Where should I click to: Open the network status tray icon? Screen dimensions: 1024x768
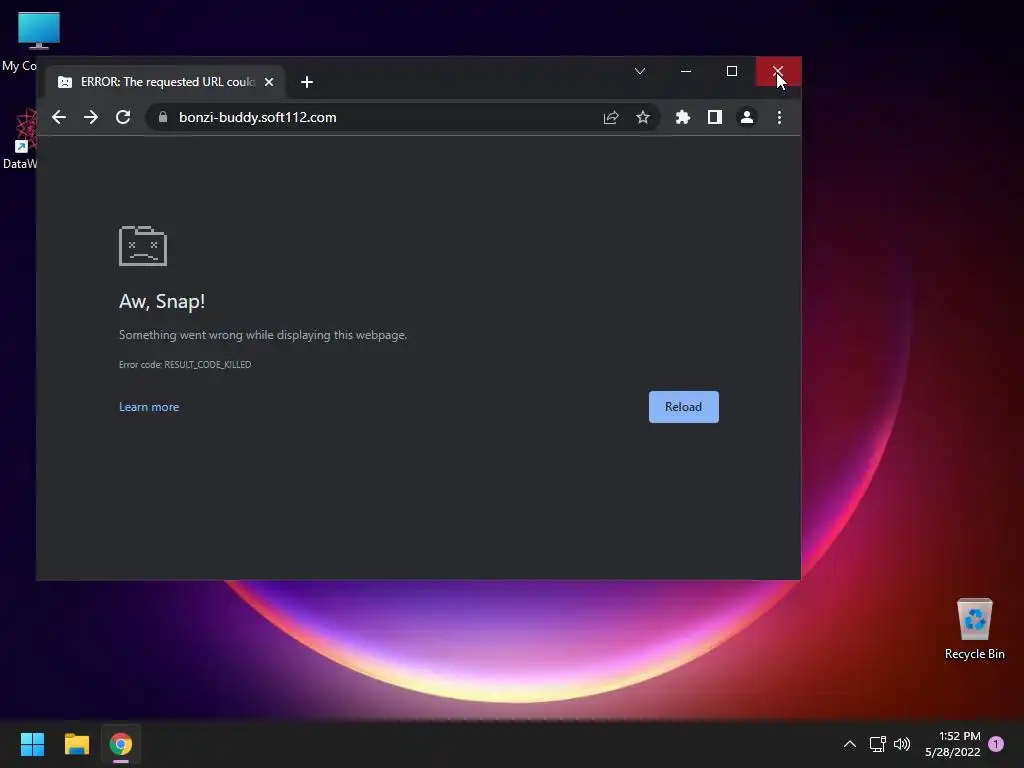[x=878, y=744]
